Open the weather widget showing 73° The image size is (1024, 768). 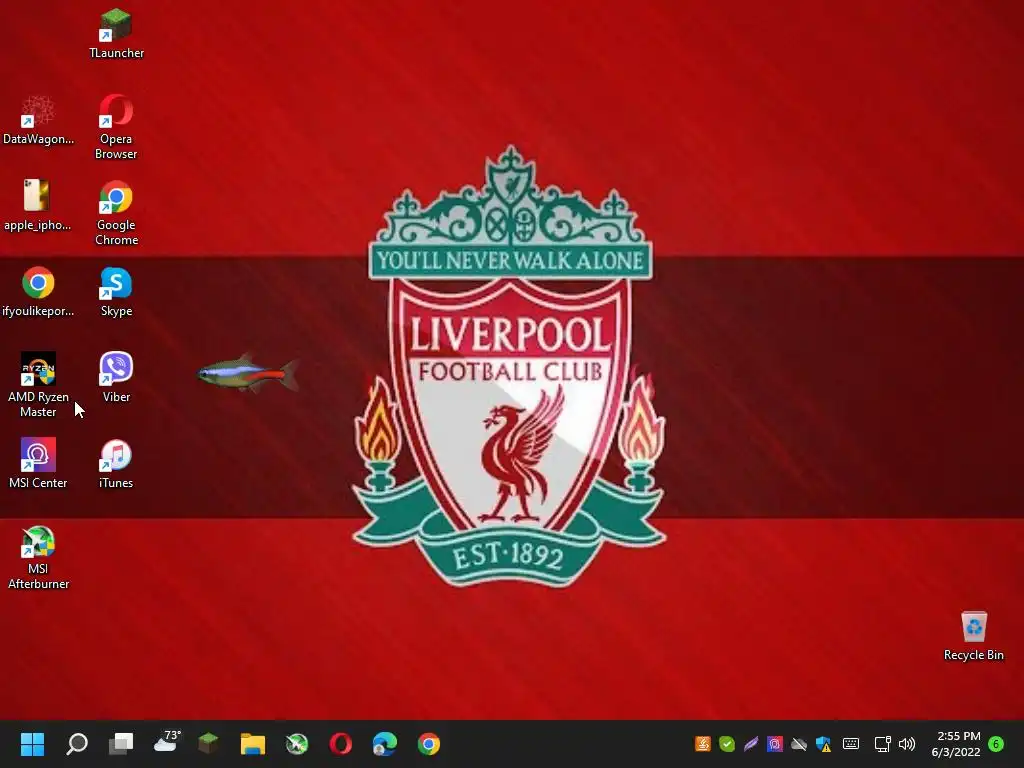tap(166, 742)
